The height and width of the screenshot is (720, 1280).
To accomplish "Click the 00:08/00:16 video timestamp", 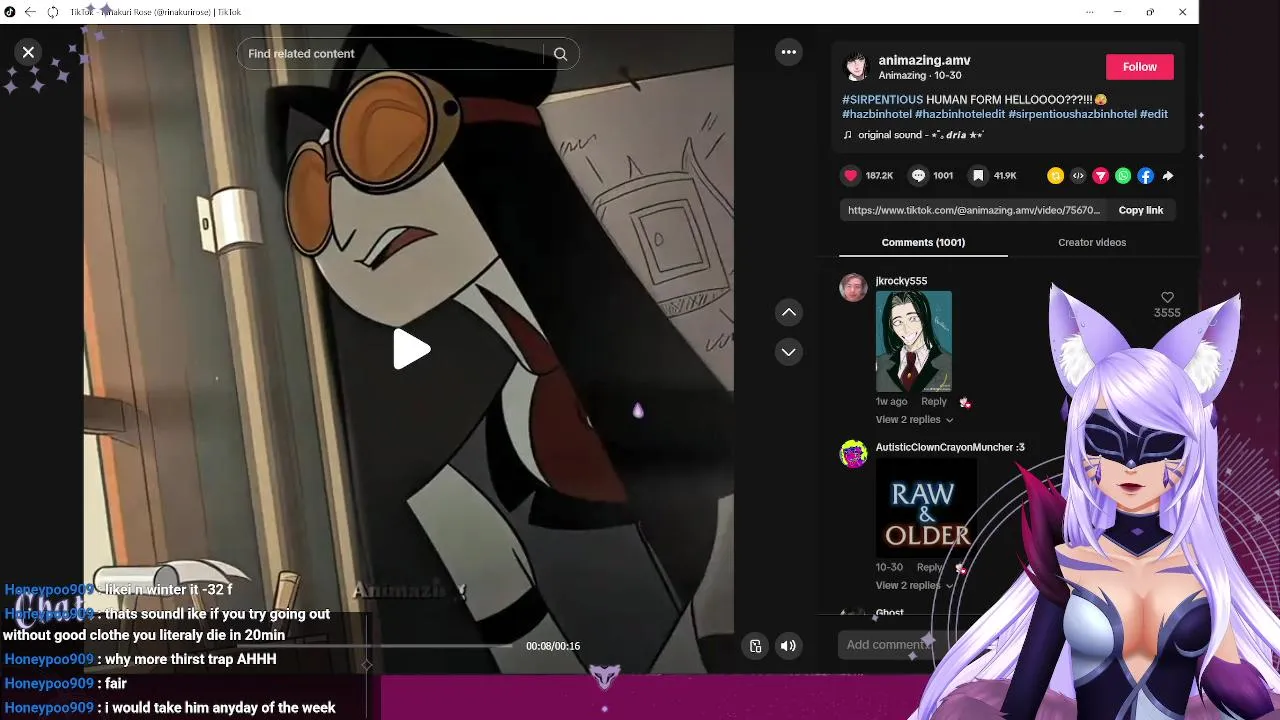I will click(x=553, y=646).
